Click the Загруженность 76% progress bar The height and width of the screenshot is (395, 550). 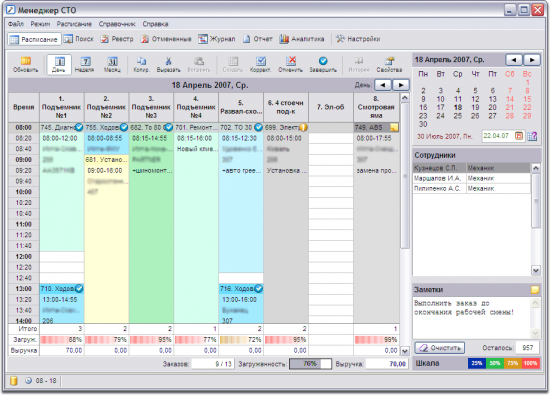[310, 364]
